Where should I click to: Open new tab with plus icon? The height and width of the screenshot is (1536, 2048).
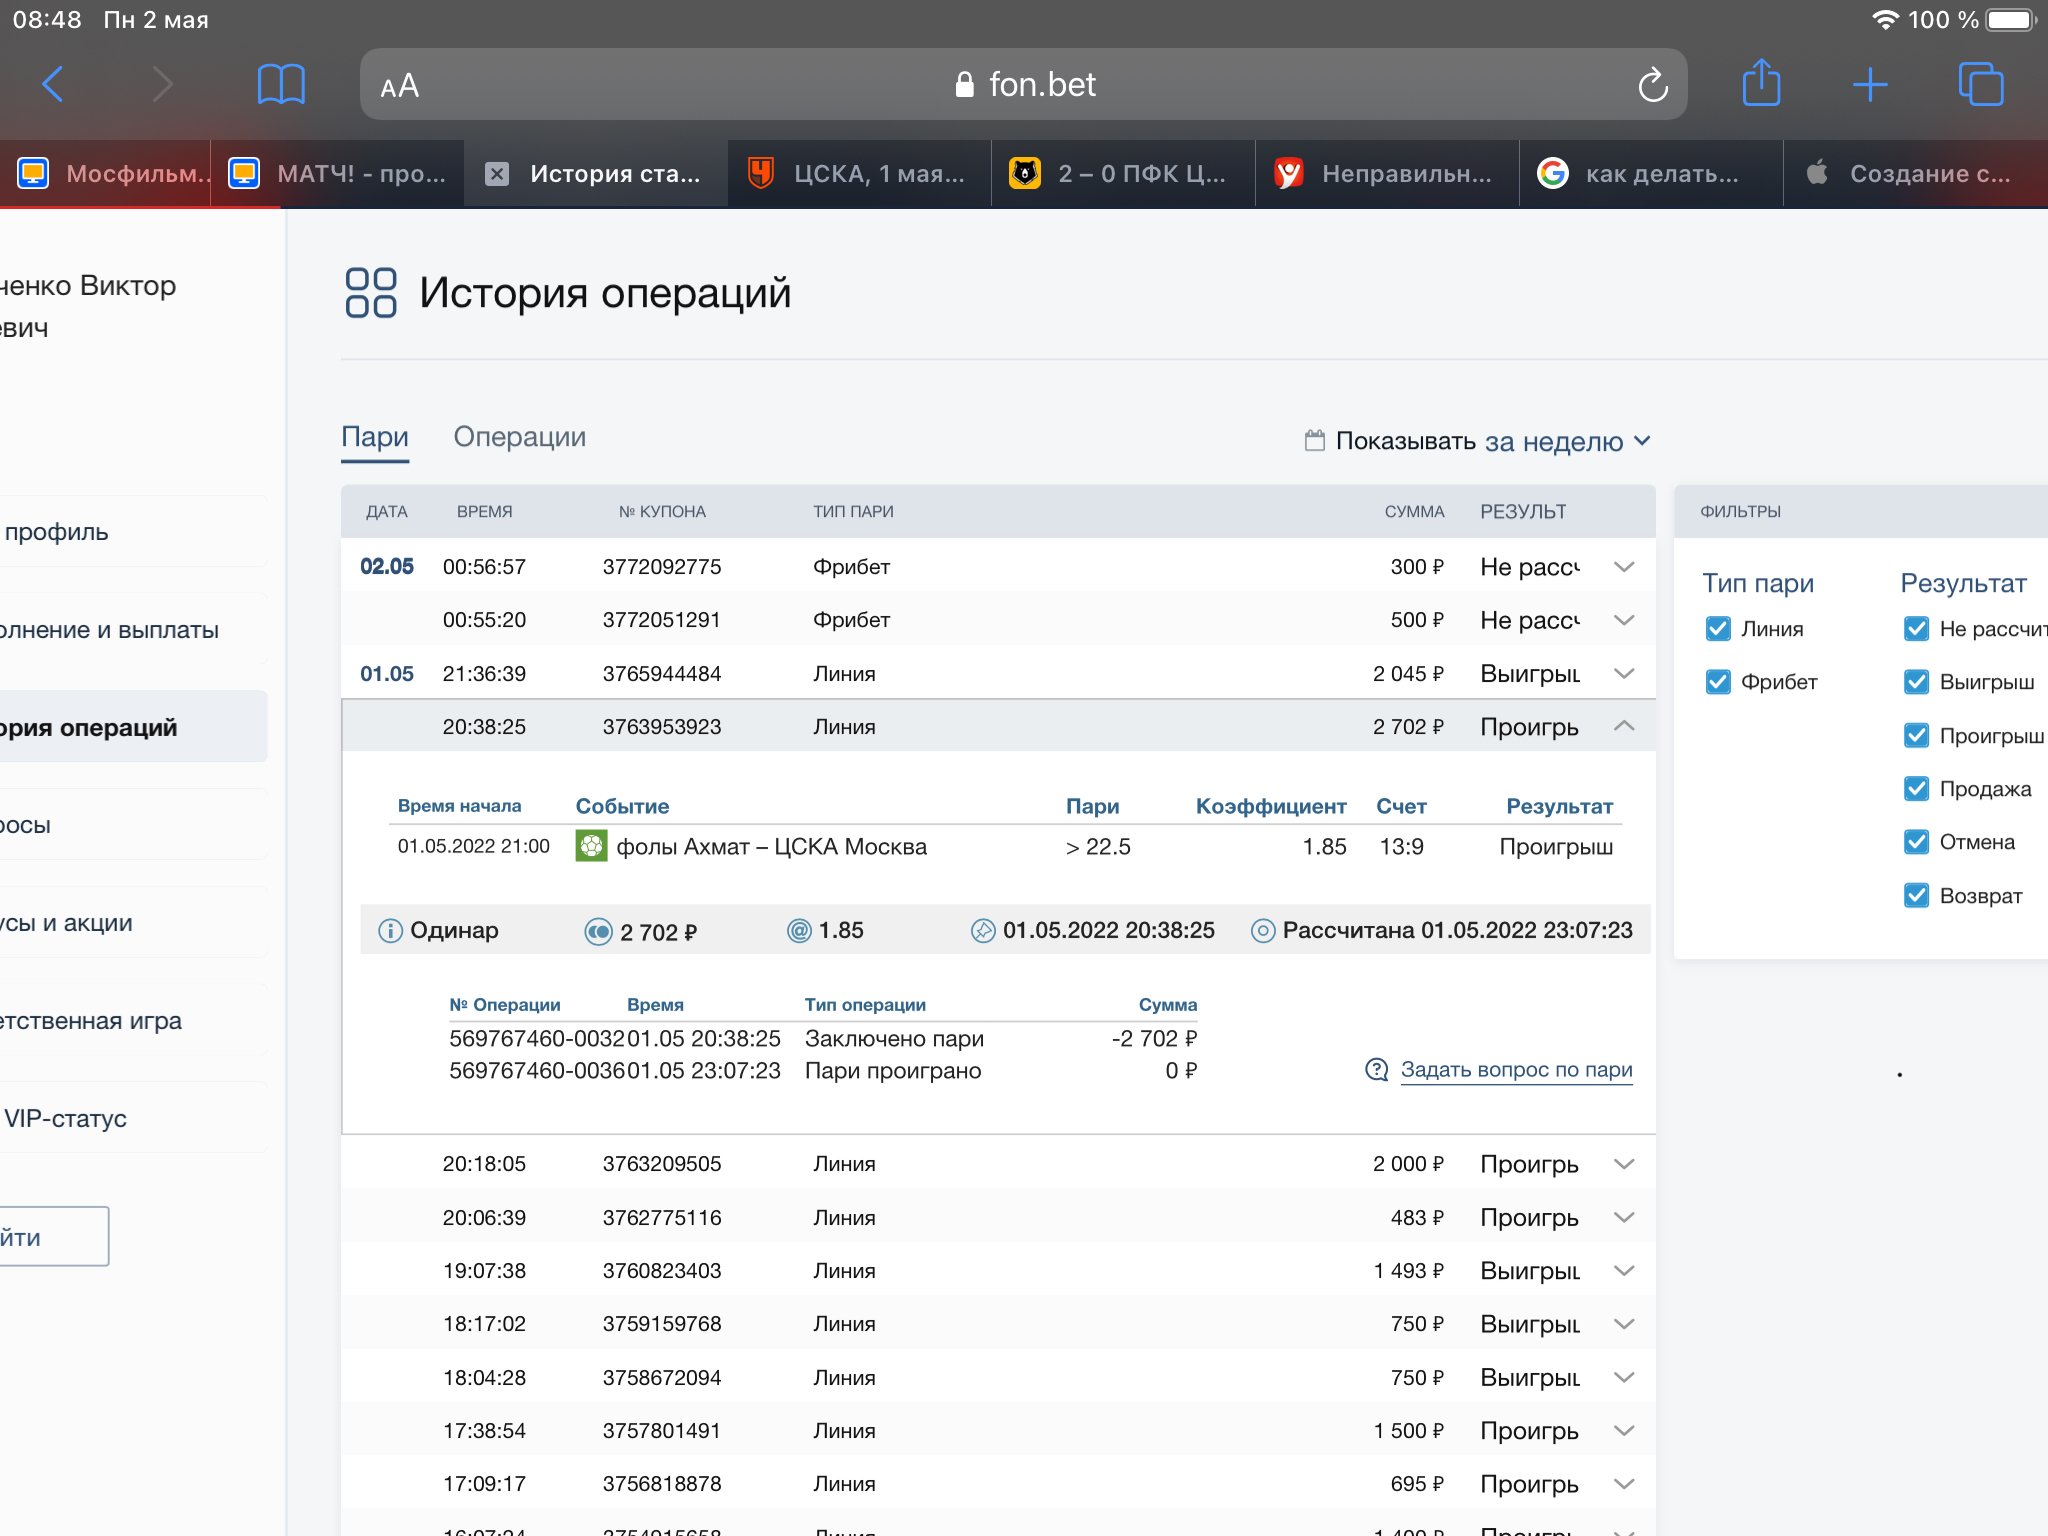(1869, 84)
